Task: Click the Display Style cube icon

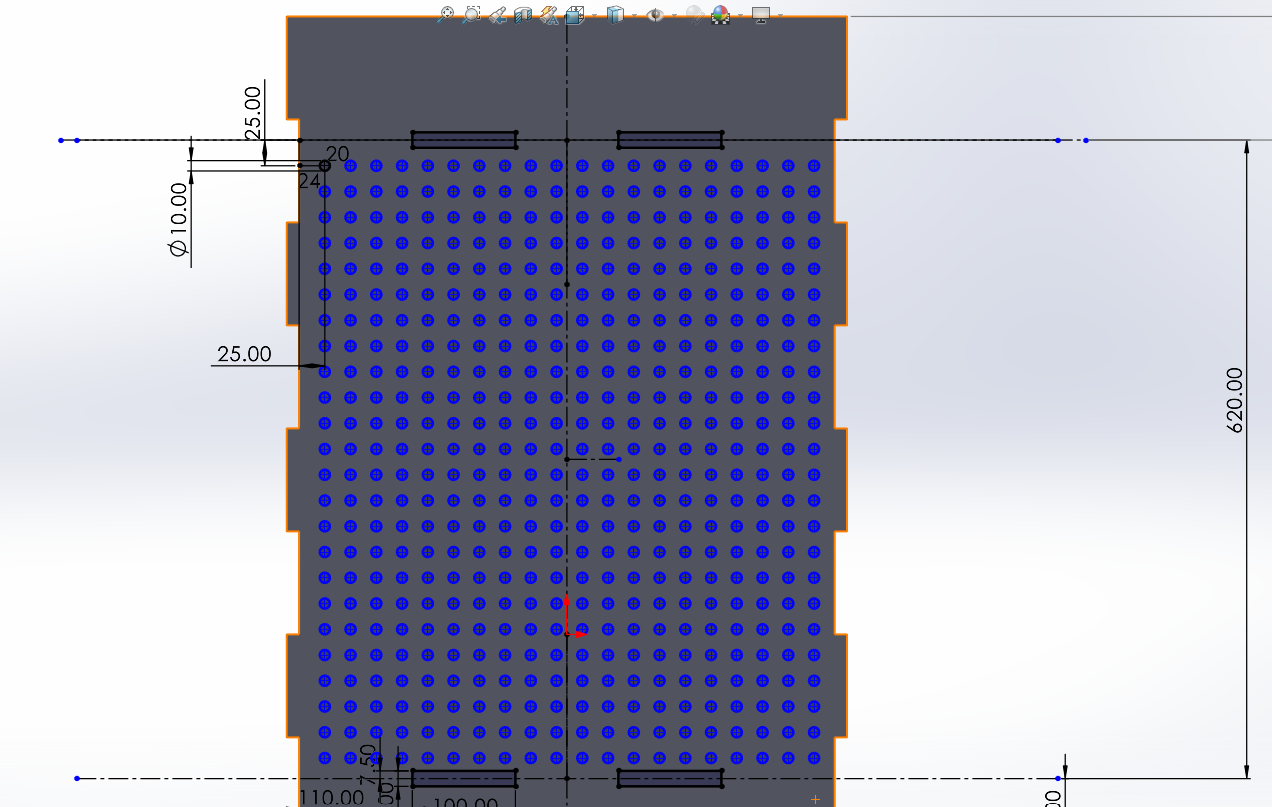Action: point(615,15)
